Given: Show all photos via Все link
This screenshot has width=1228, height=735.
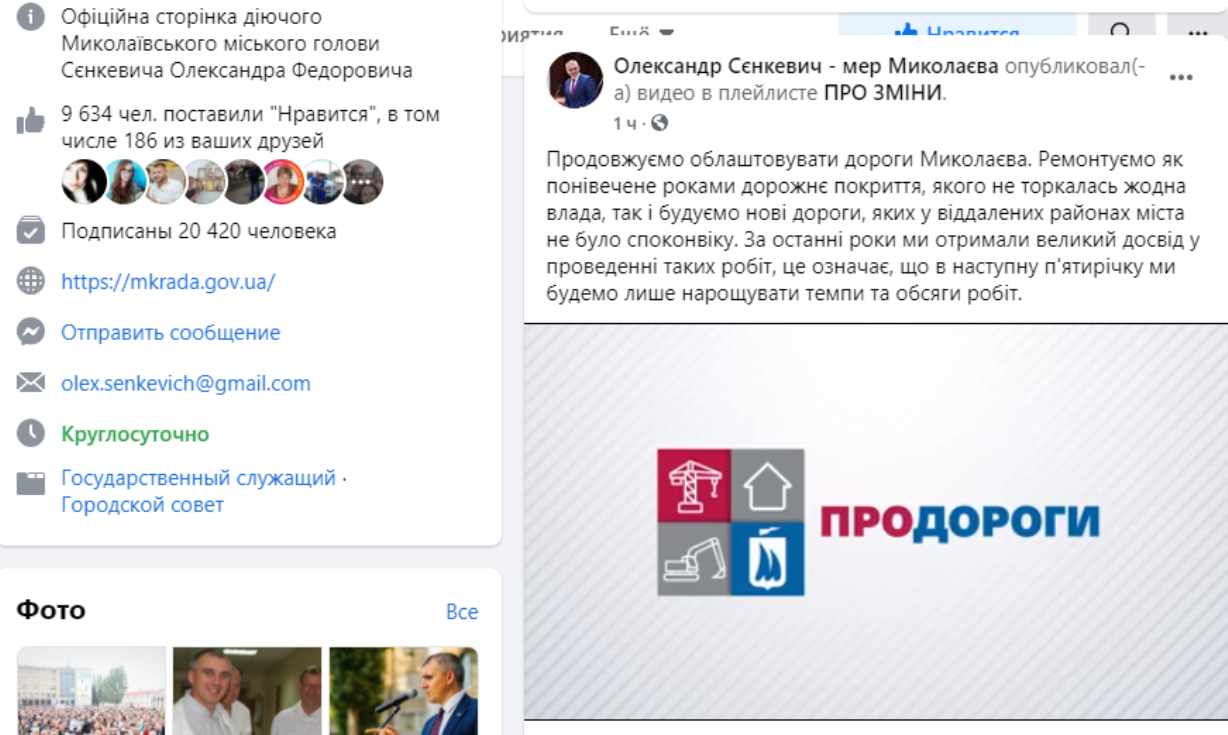Looking at the screenshot, I should pyautogui.click(x=462, y=611).
